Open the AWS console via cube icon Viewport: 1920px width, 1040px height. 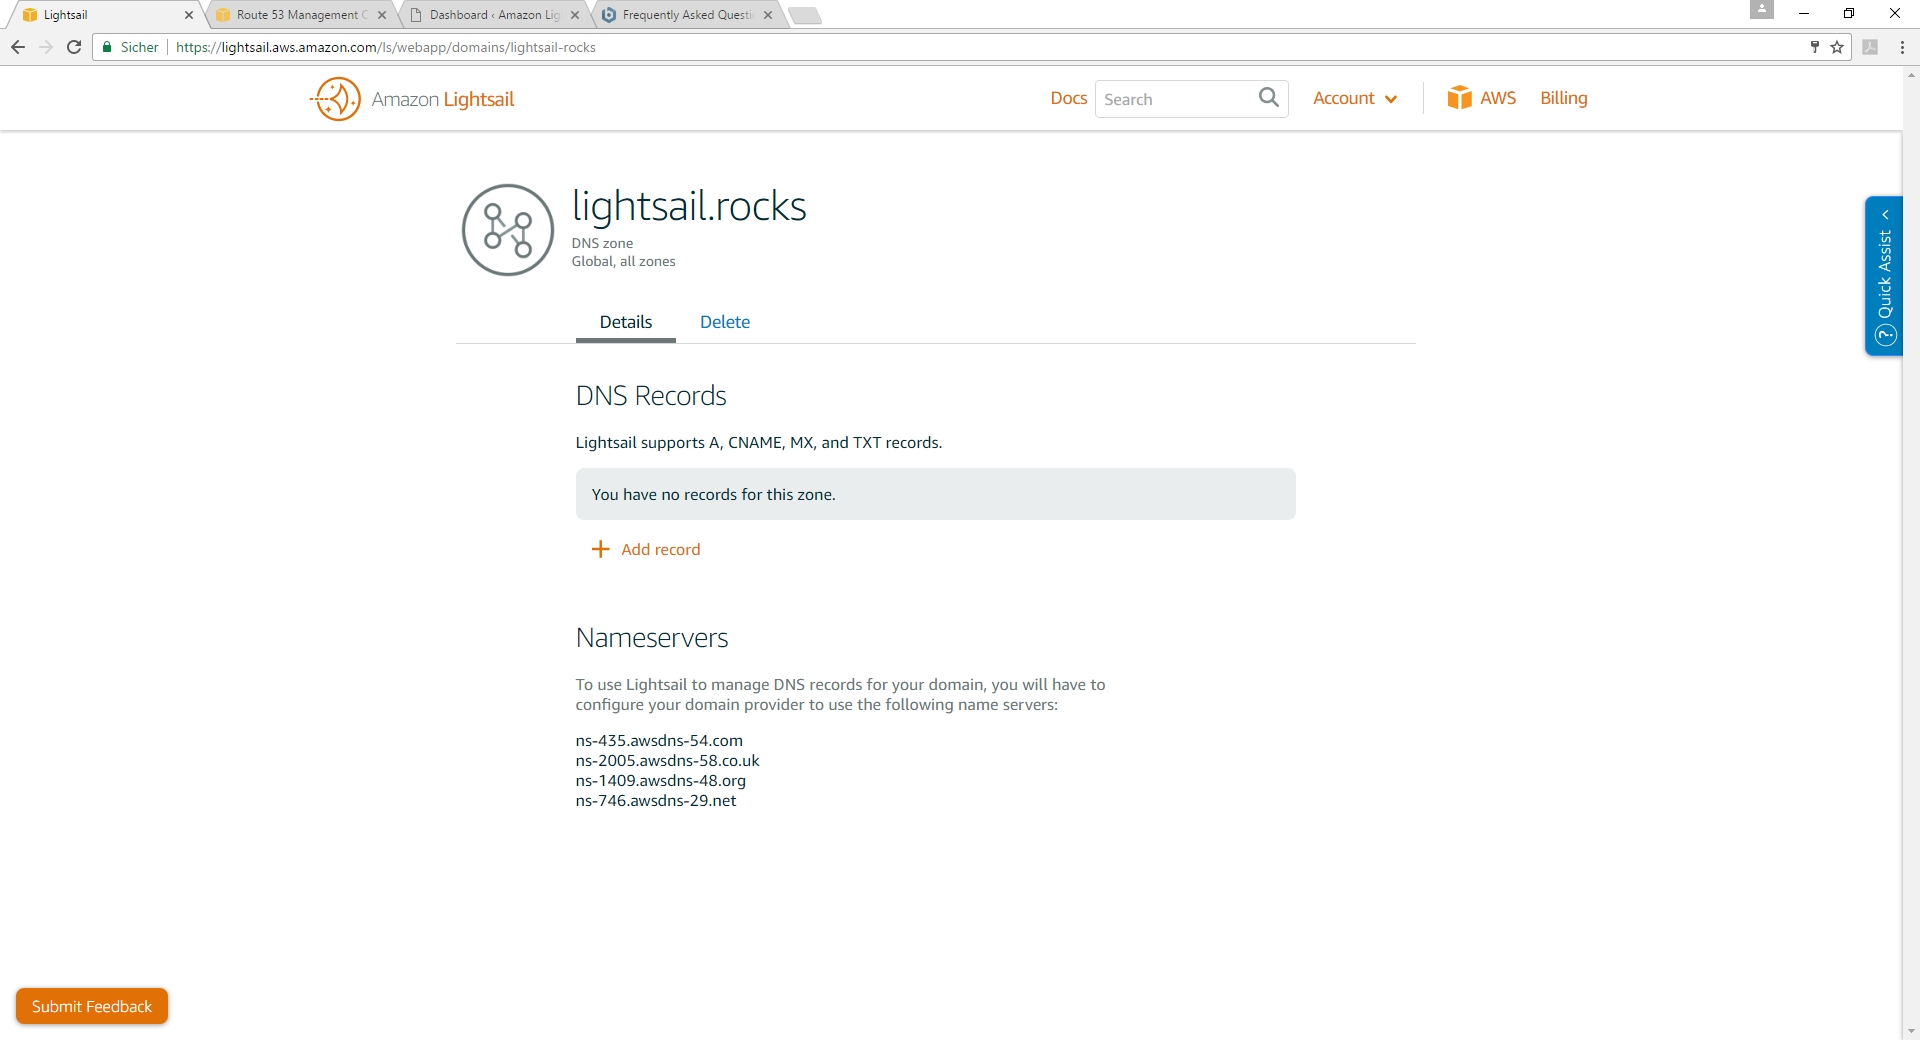(x=1461, y=97)
